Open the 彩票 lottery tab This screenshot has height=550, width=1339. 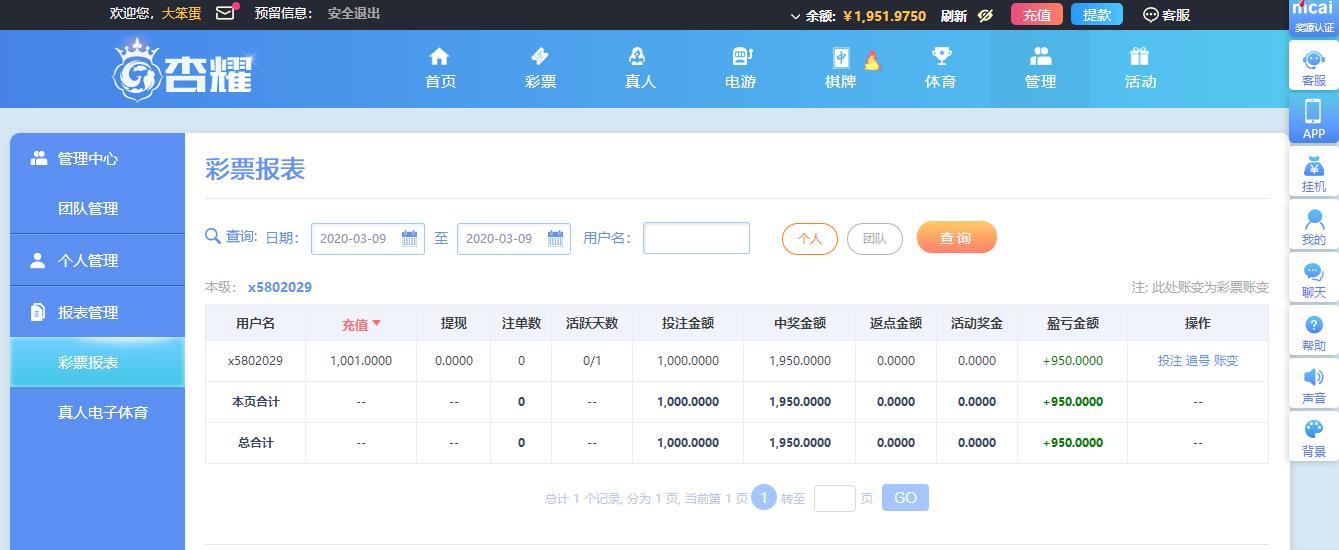coord(540,68)
